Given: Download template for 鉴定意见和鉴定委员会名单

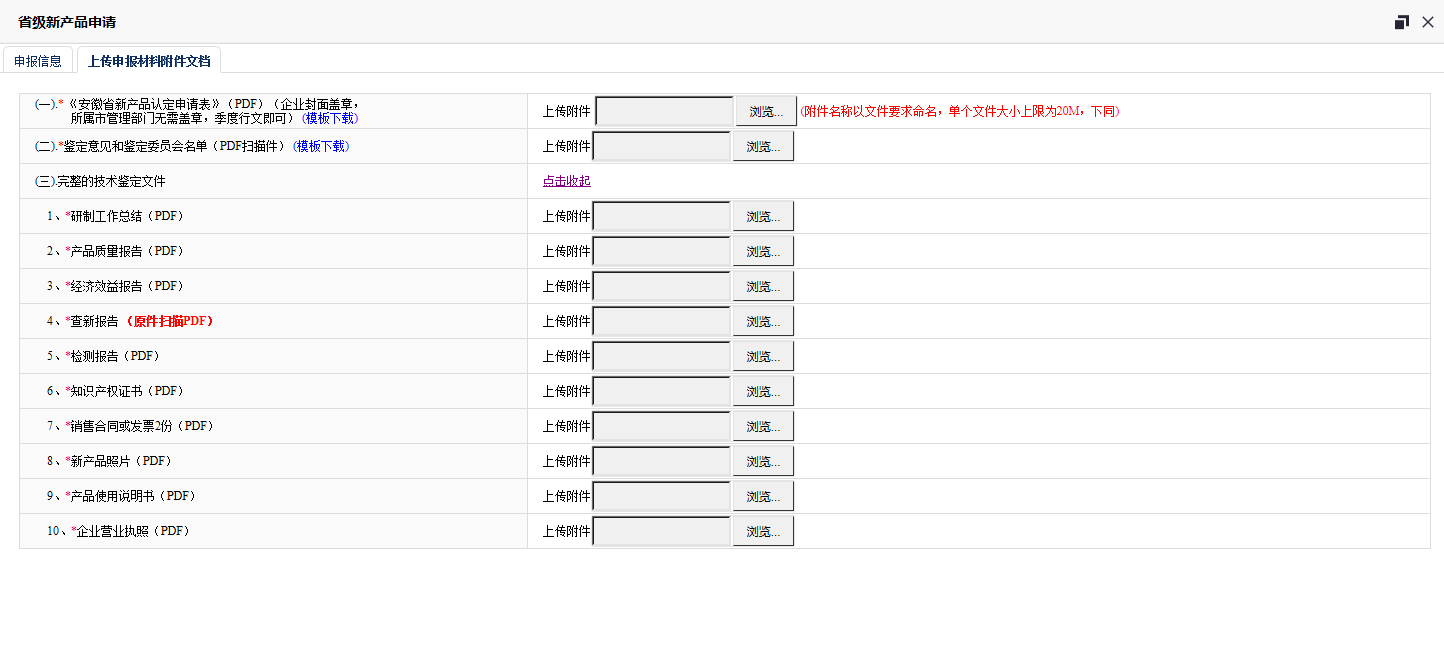Looking at the screenshot, I should pos(321,146).
